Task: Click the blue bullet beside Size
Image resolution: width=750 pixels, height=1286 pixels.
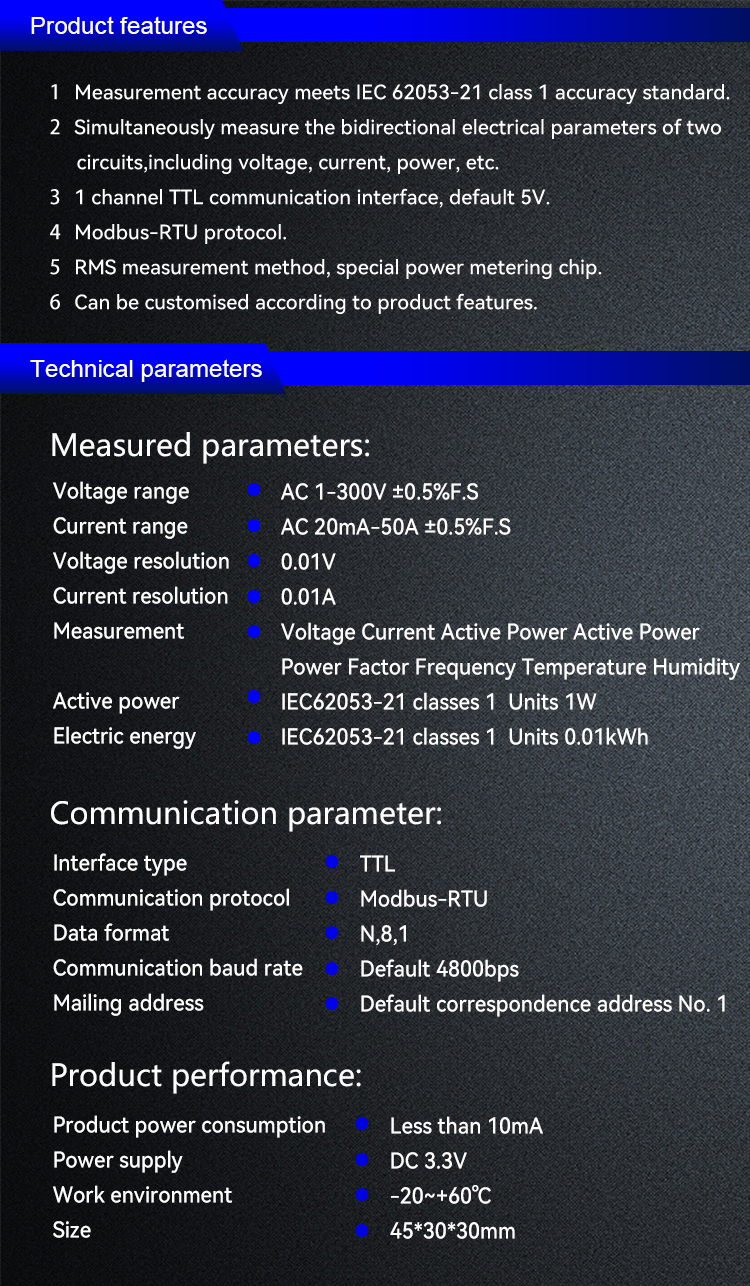Action: click(362, 1230)
